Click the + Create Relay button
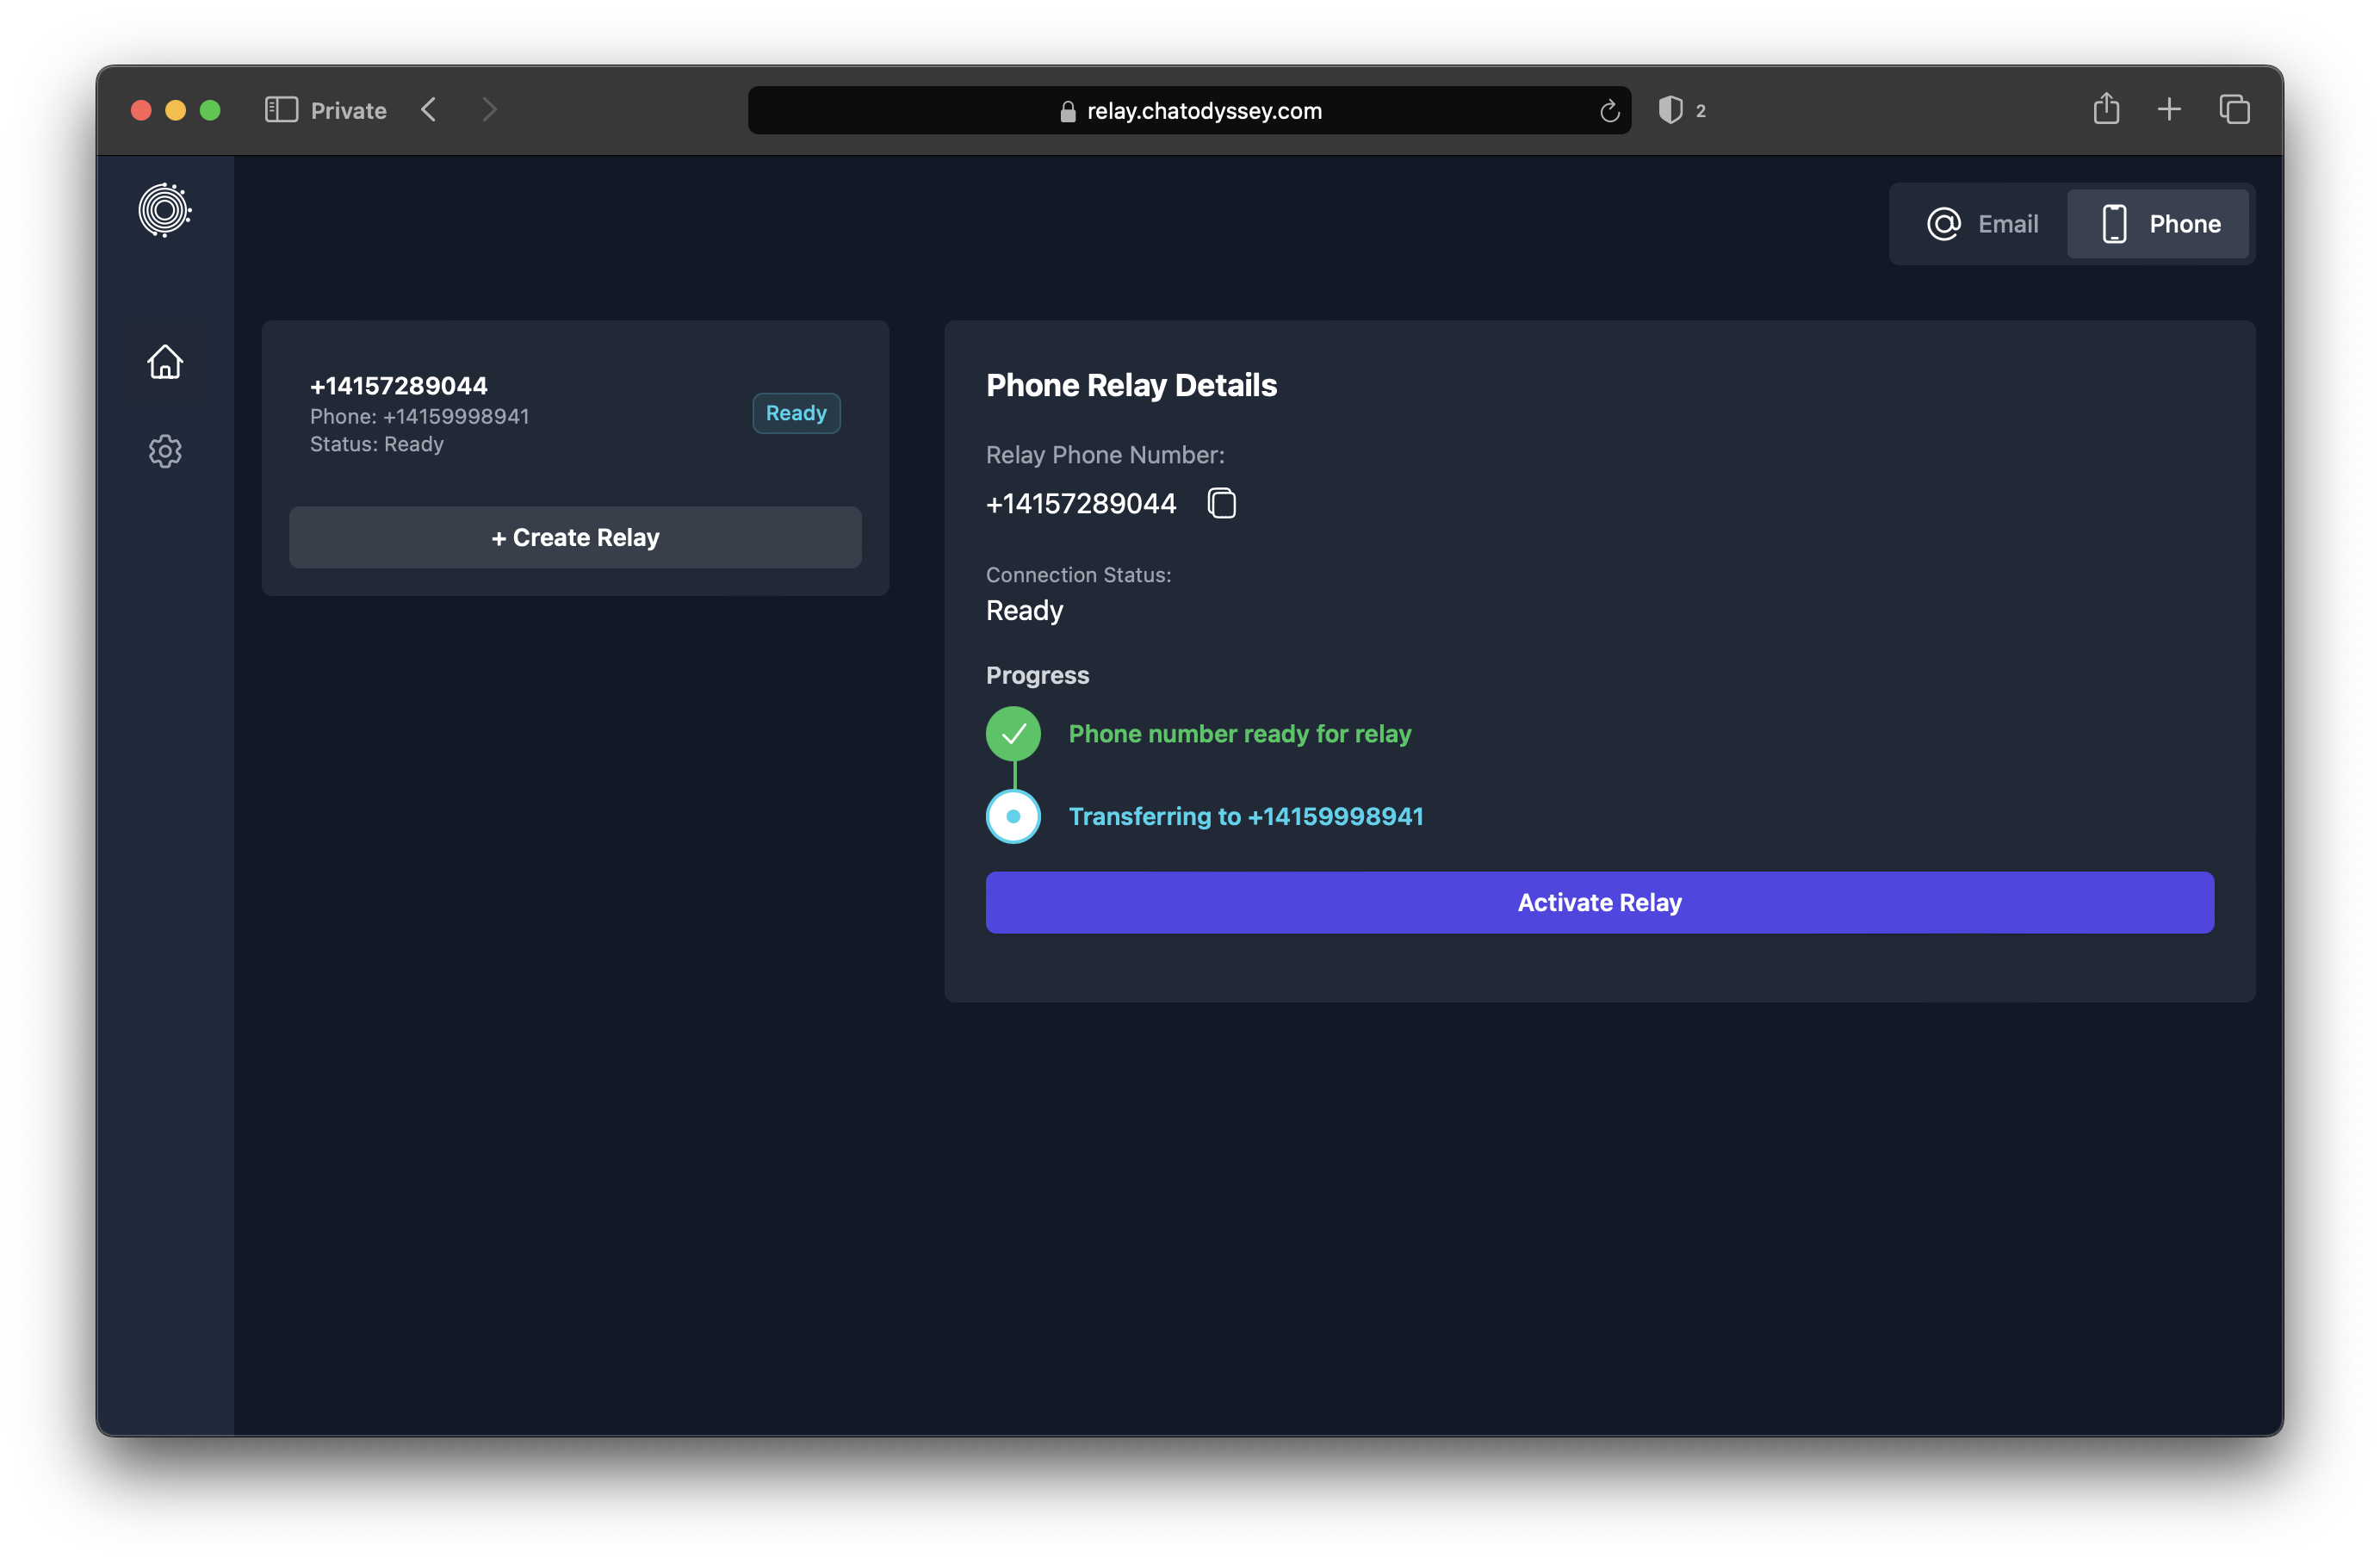Screen dimensions: 2380x1564 point(575,538)
